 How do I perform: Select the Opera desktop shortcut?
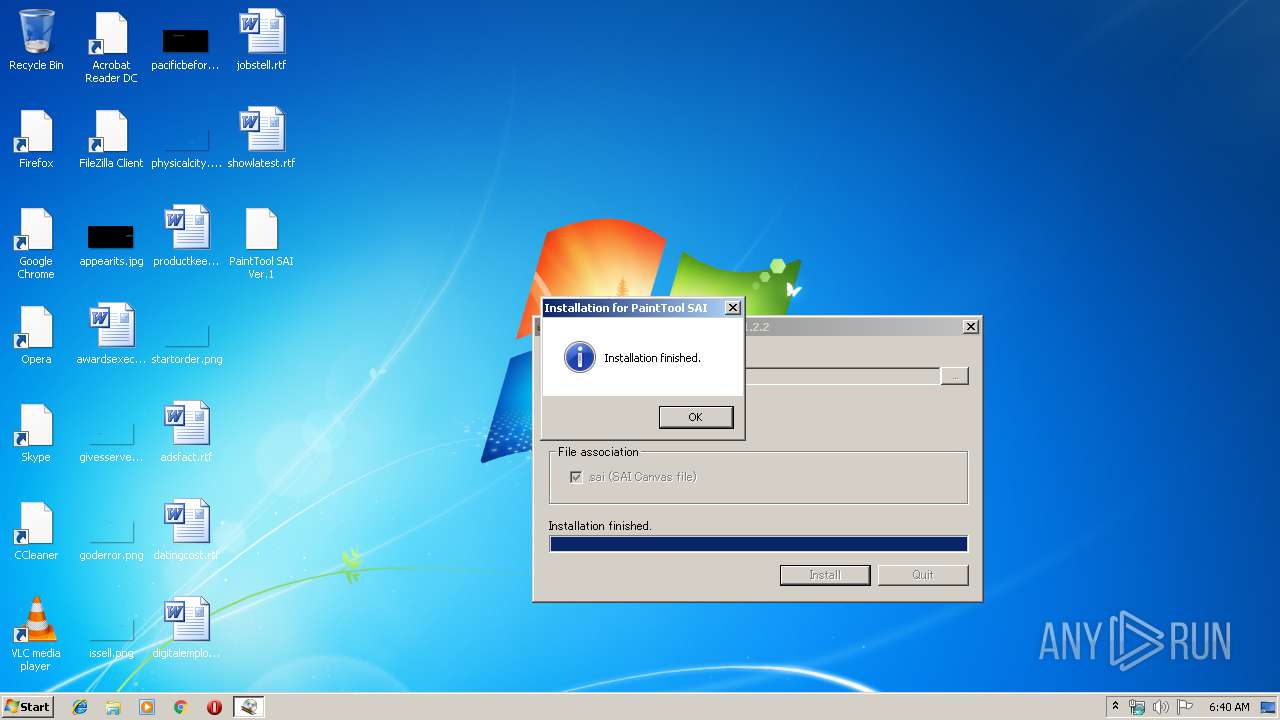(x=36, y=335)
